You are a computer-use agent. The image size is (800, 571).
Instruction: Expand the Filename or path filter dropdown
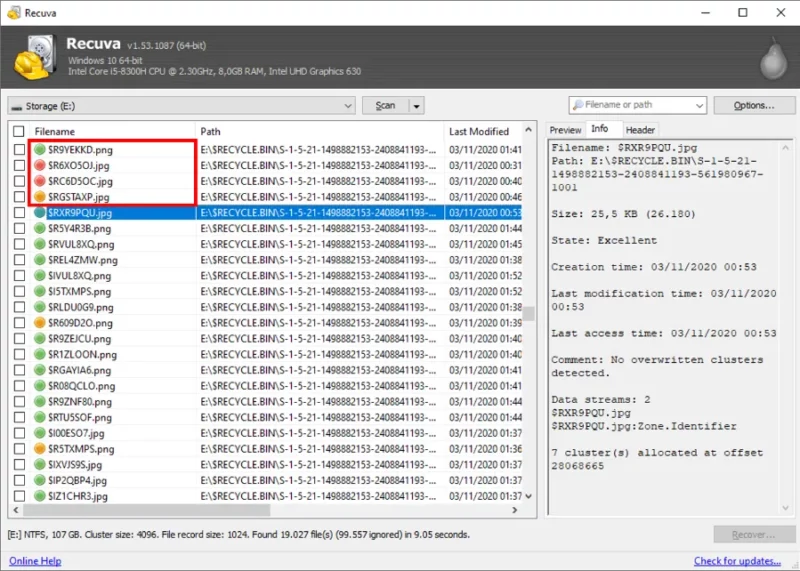(699, 106)
